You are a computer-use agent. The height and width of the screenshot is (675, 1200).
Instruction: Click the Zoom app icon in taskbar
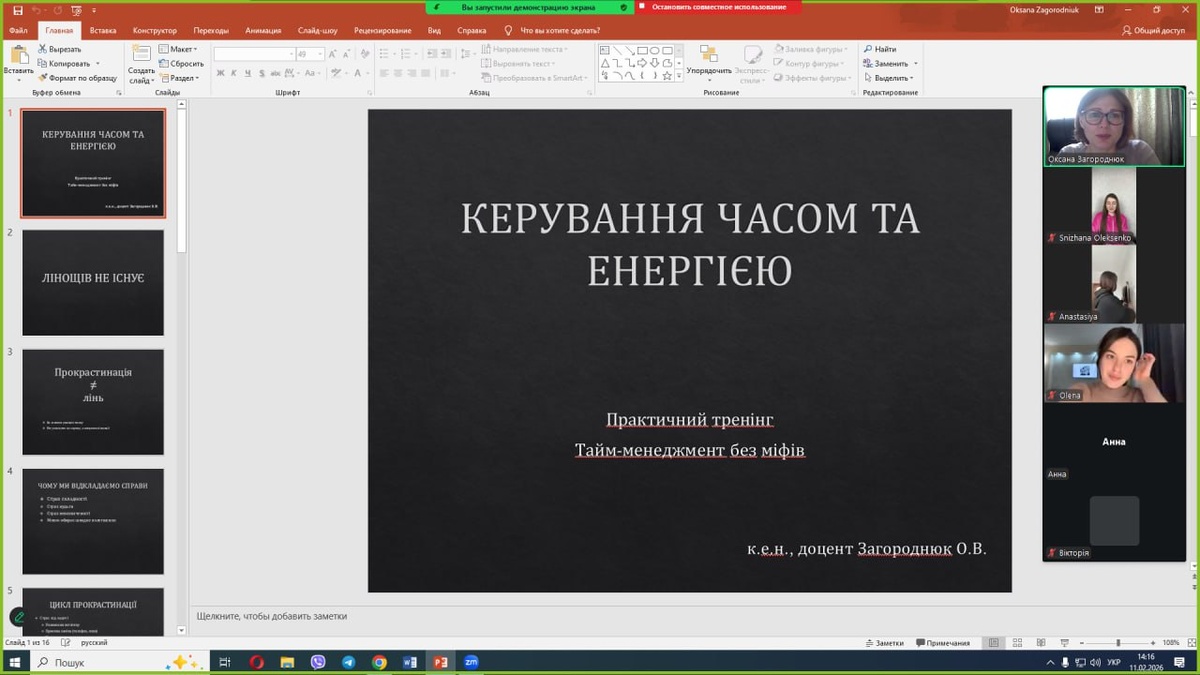click(x=471, y=662)
